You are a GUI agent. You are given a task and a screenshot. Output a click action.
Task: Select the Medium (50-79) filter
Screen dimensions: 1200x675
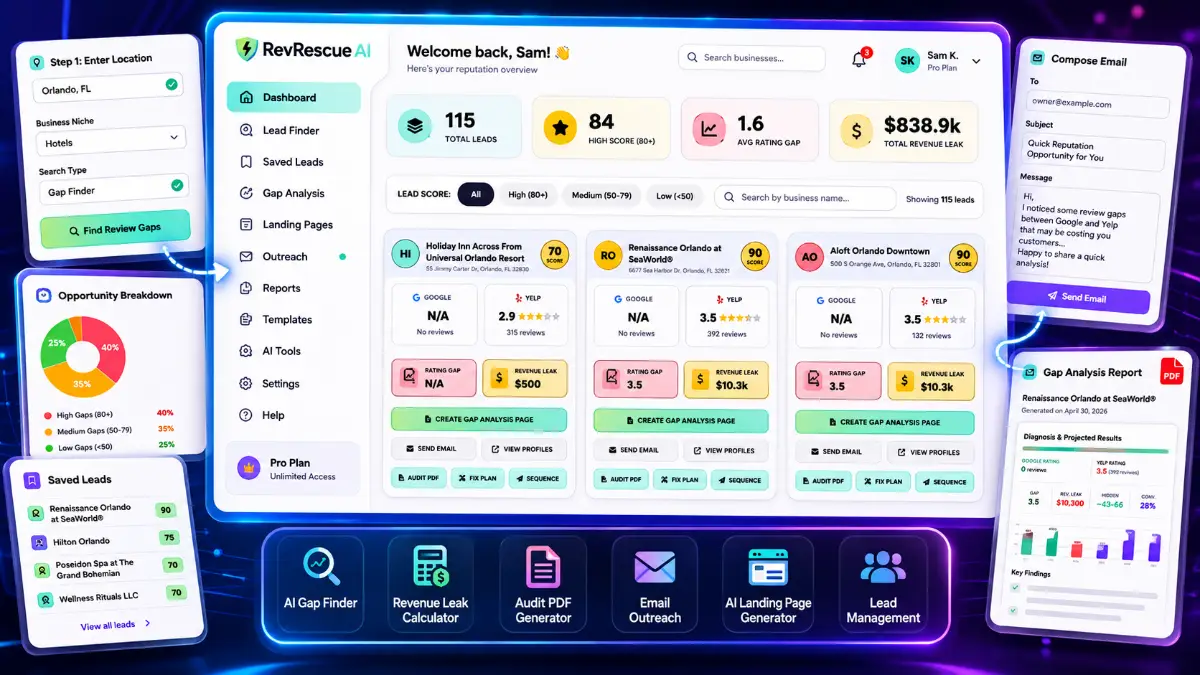[601, 195]
